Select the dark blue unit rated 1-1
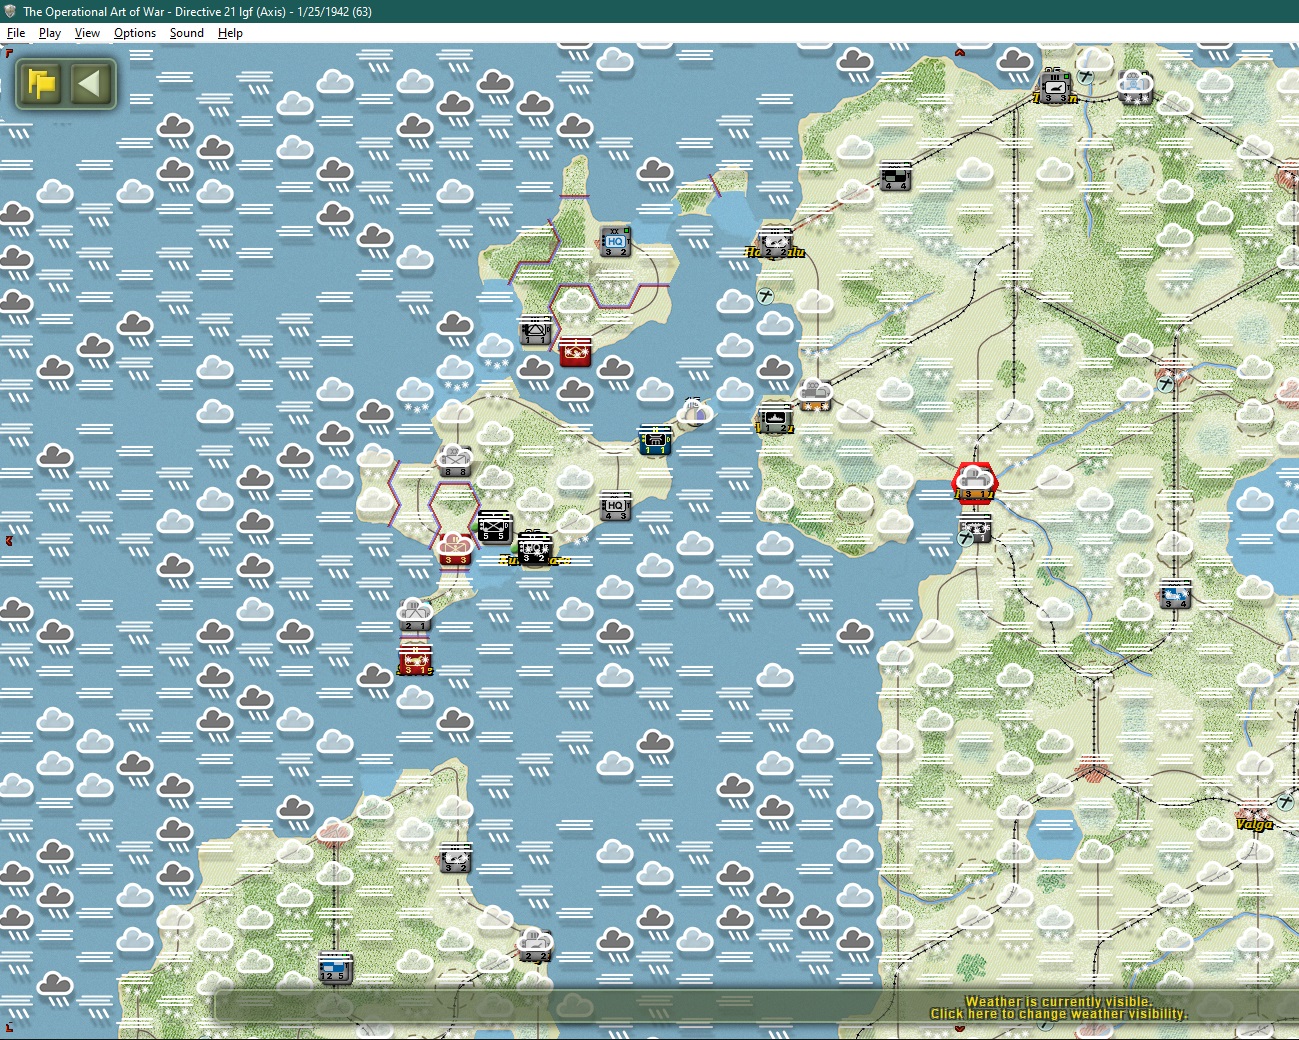This screenshot has height=1040, width=1299. [x=655, y=440]
